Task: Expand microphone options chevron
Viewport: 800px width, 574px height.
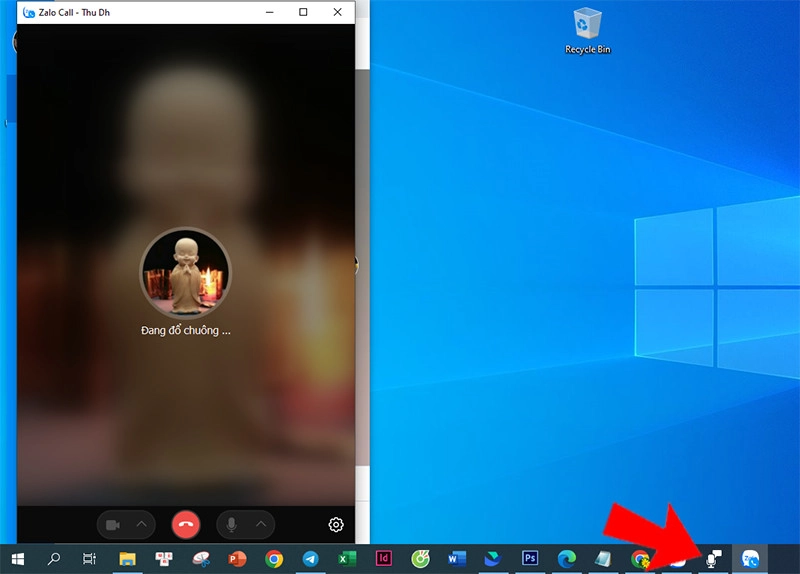Action: pyautogui.click(x=261, y=525)
